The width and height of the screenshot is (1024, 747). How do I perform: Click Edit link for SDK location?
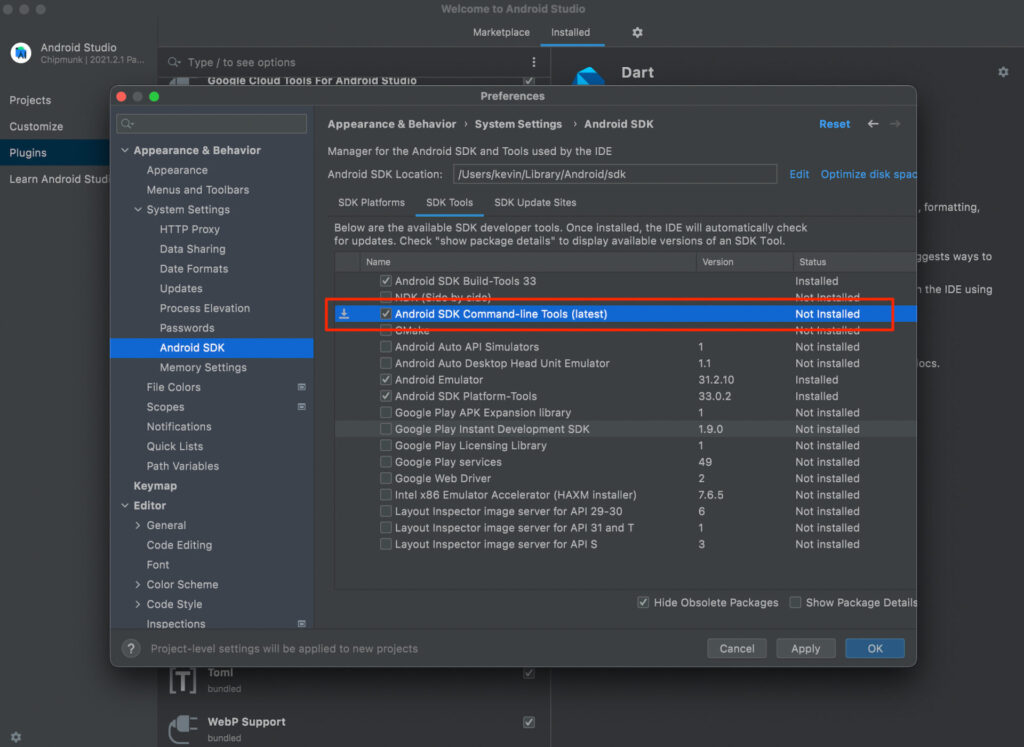(x=799, y=174)
